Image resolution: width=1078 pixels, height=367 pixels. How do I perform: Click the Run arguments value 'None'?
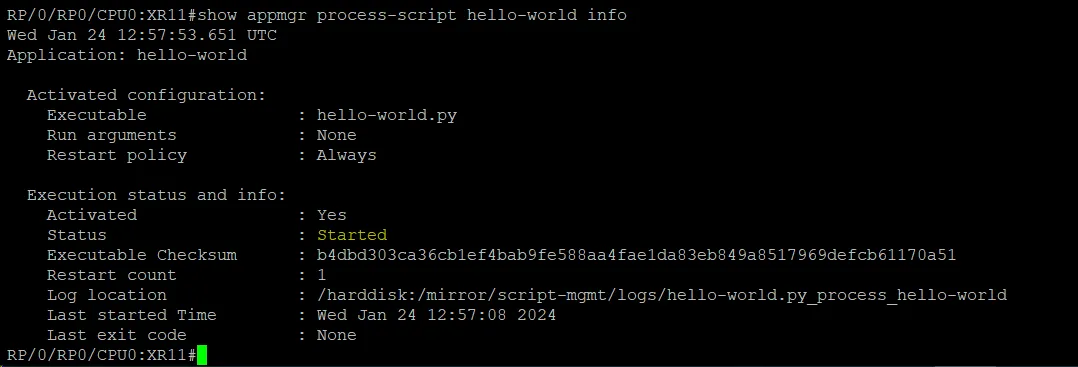coord(336,135)
